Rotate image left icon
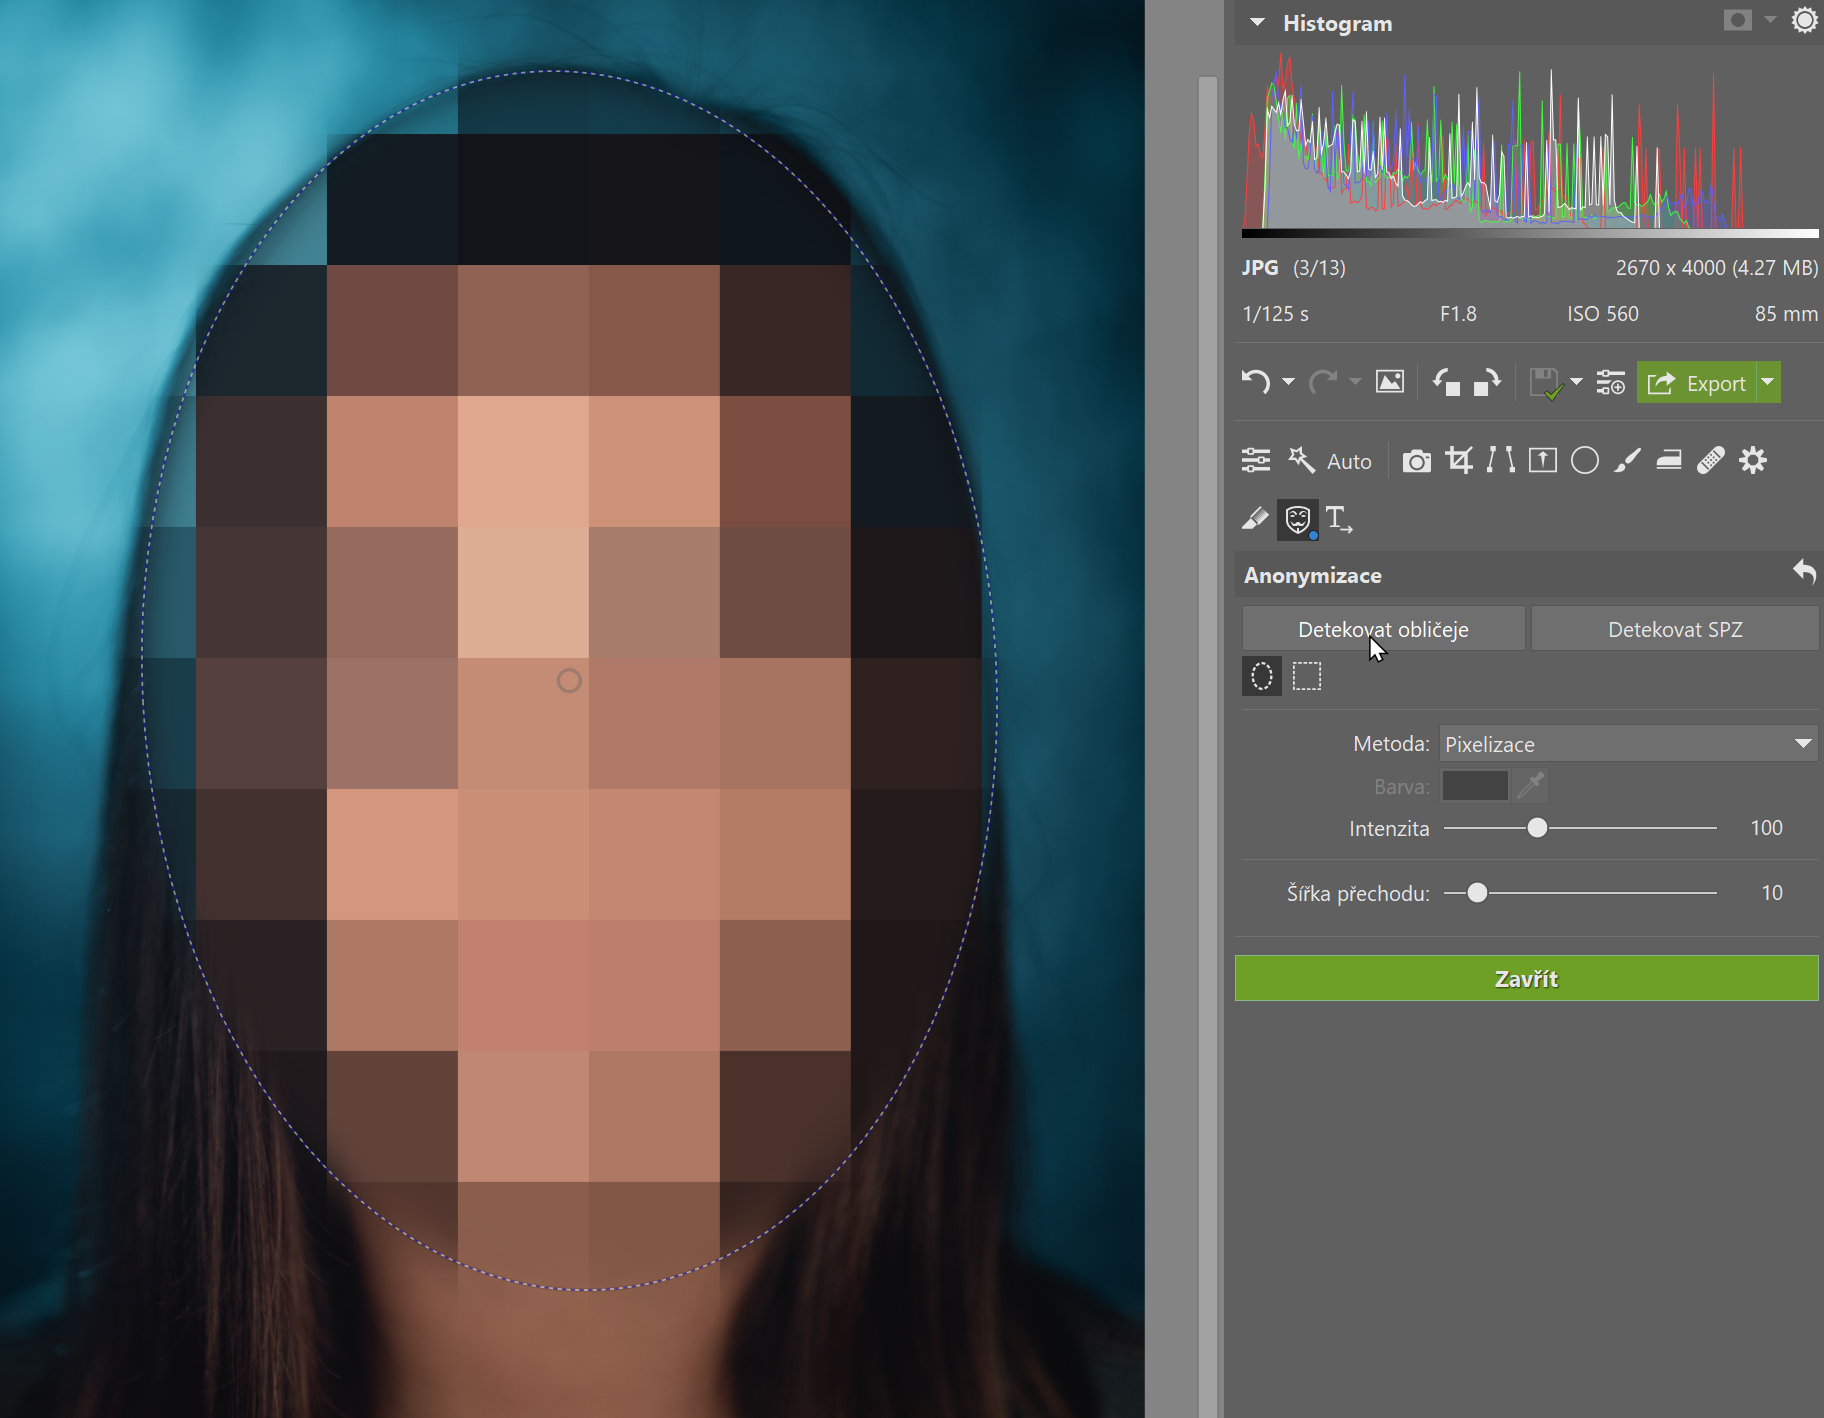The height and width of the screenshot is (1418, 1824). pos(1446,382)
